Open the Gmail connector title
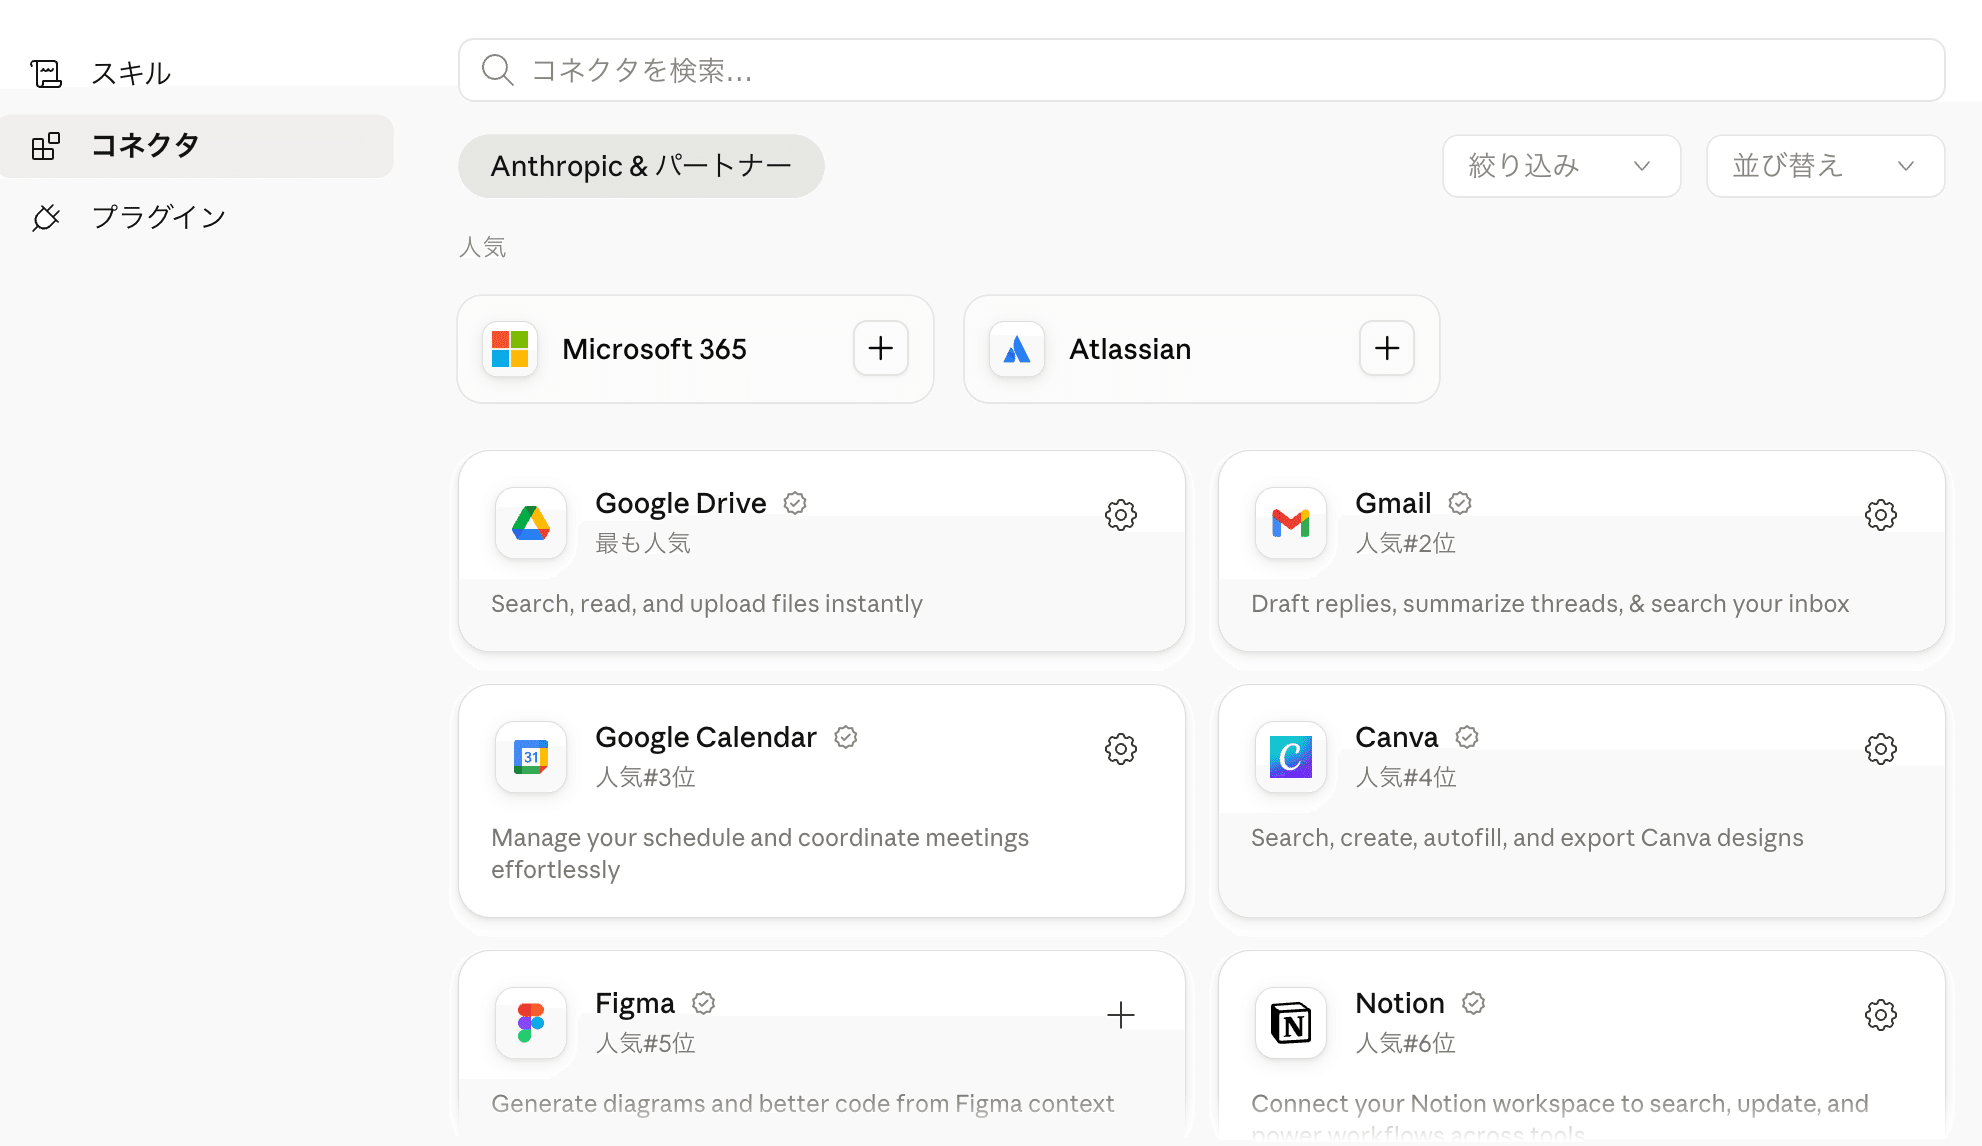Viewport: 1982px width, 1146px height. (1393, 503)
